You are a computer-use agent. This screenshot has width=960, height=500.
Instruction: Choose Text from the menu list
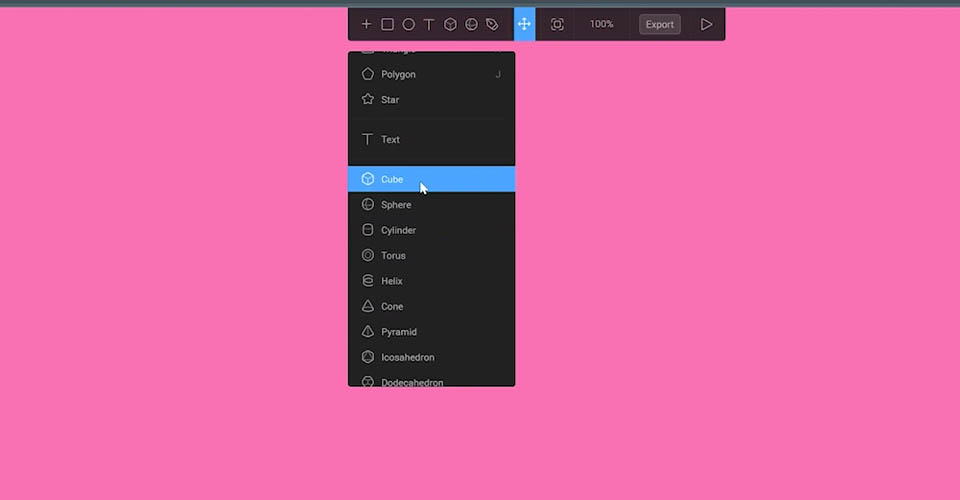coord(432,140)
